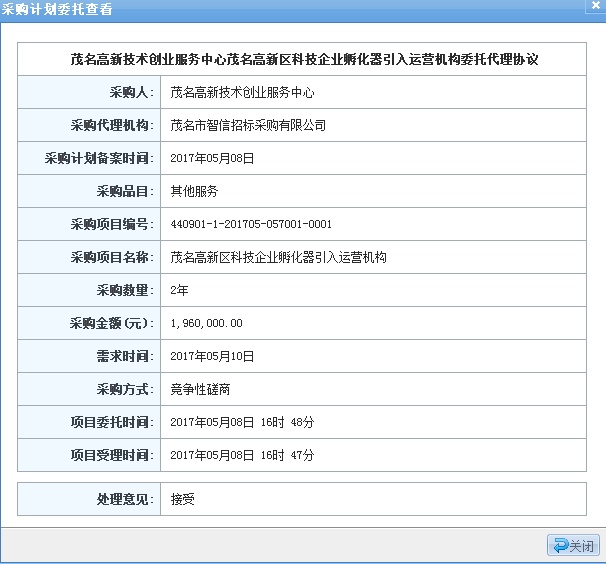Click the 项目委托时间 value ending 48分

242,422
